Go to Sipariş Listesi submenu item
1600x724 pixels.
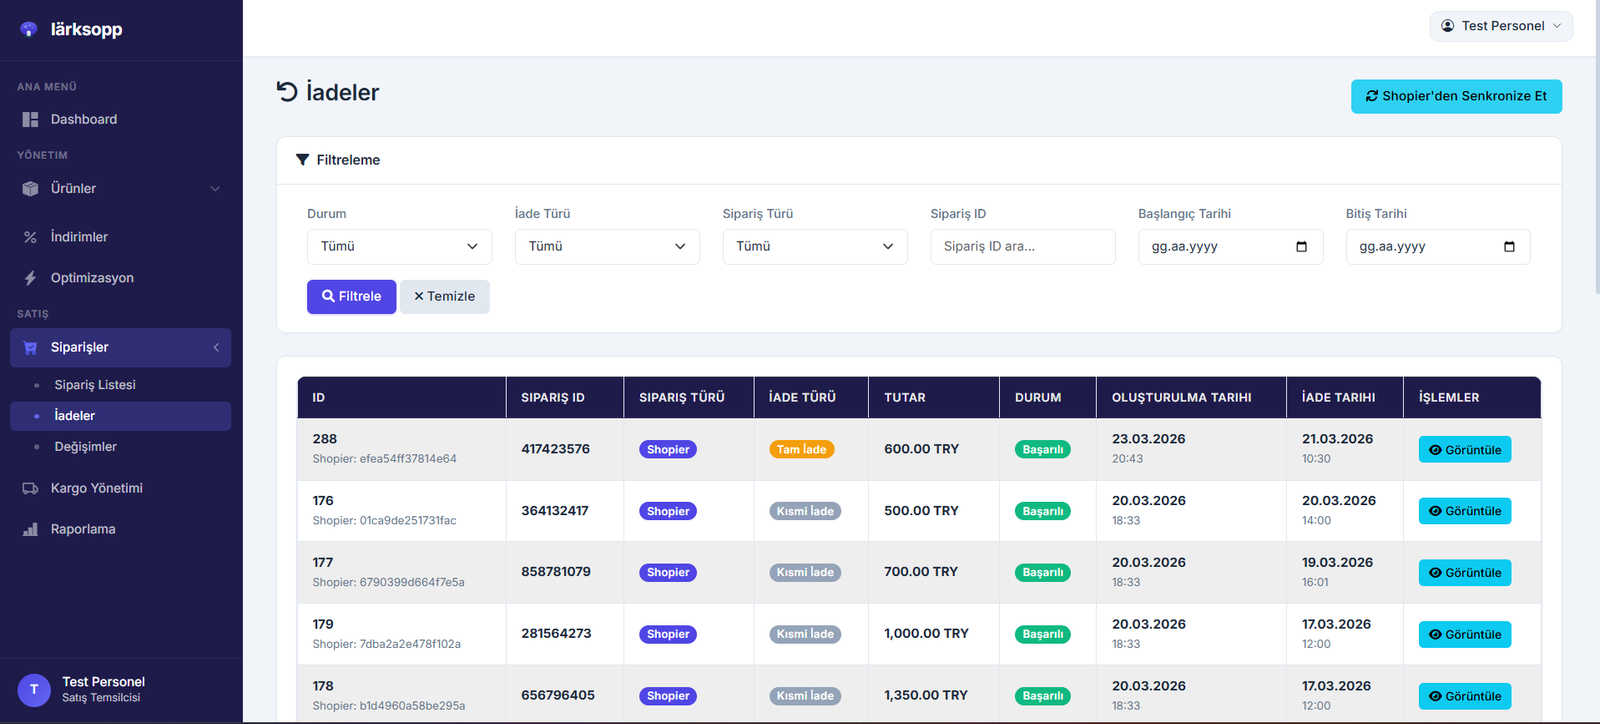coord(95,385)
